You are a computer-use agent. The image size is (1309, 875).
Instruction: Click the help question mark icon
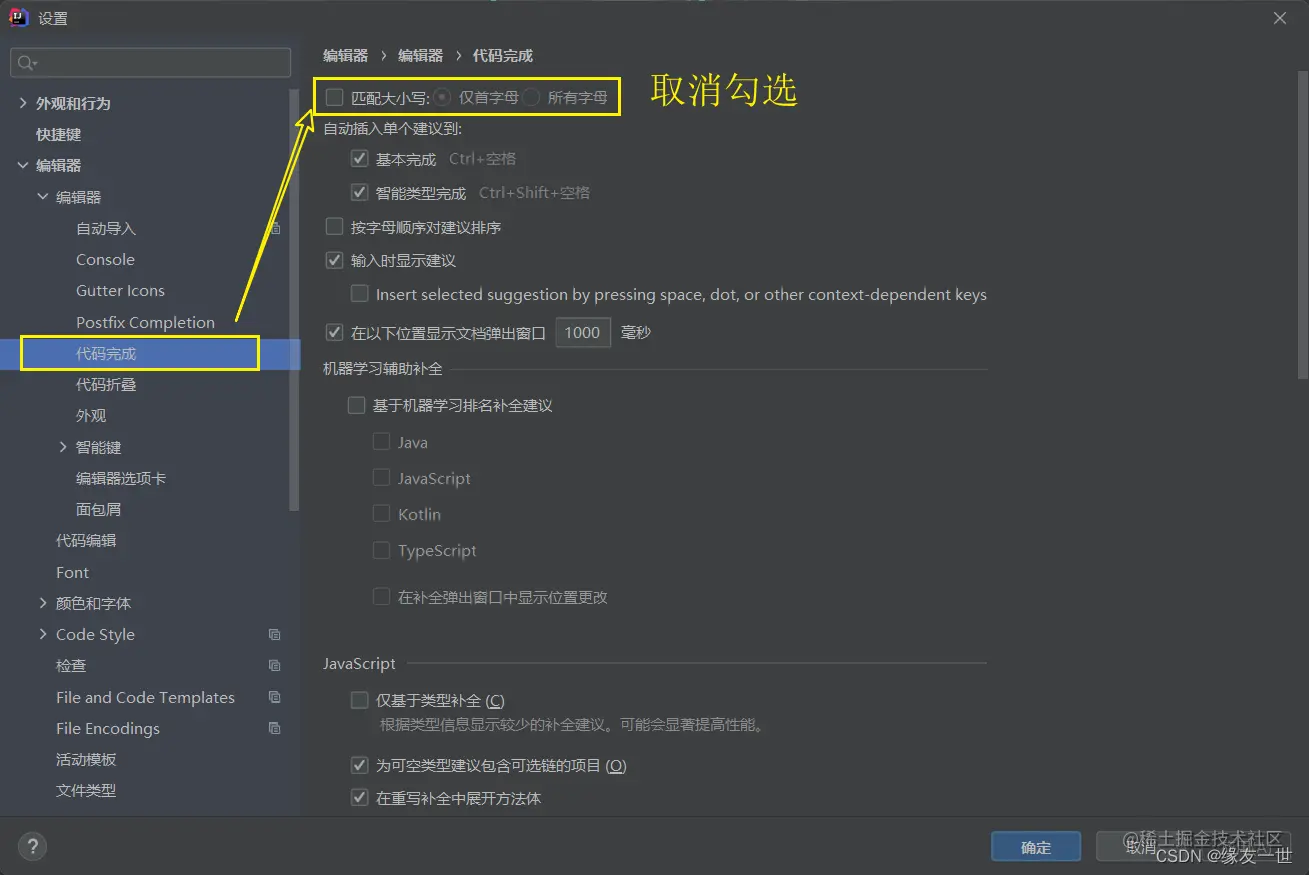point(31,846)
